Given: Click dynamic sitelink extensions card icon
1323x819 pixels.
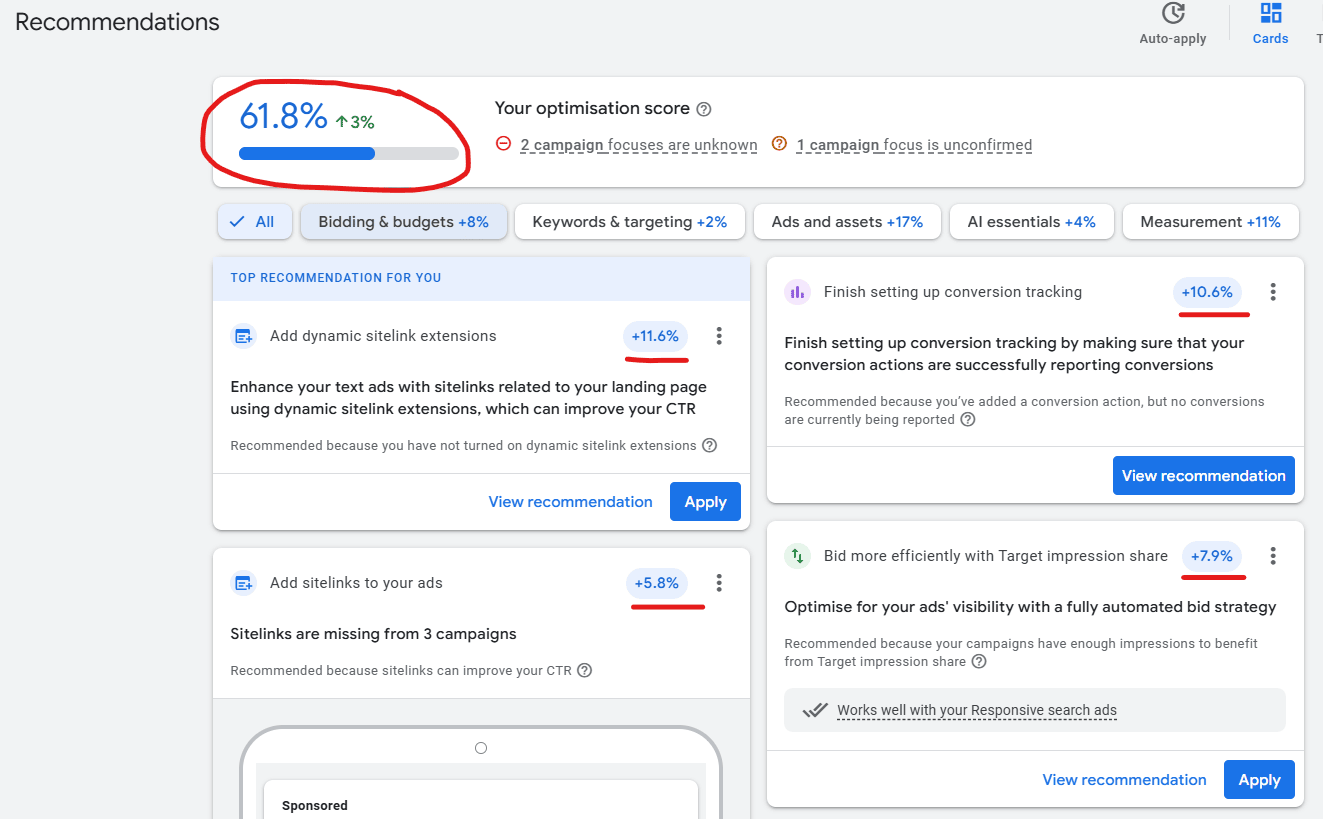Looking at the screenshot, I should point(244,336).
